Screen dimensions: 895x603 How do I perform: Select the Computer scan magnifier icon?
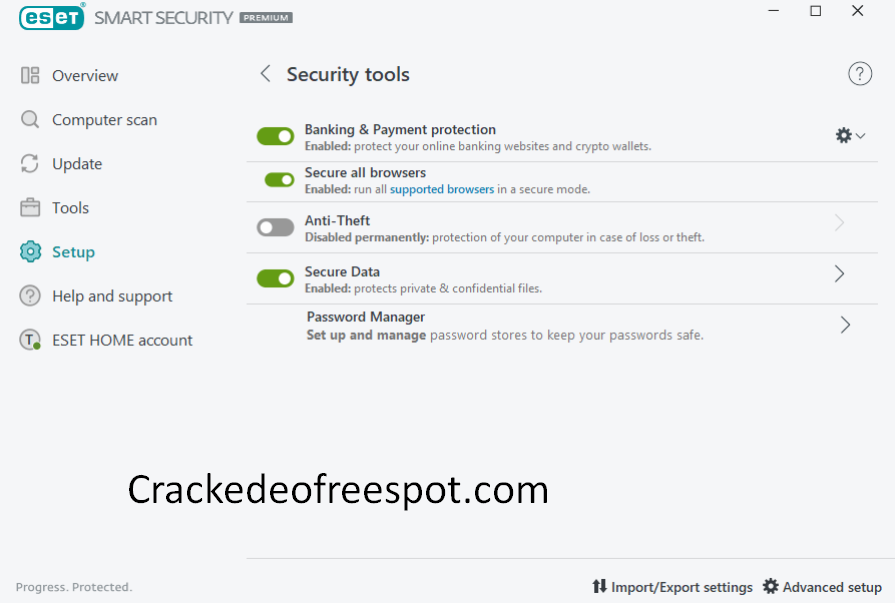(x=28, y=119)
